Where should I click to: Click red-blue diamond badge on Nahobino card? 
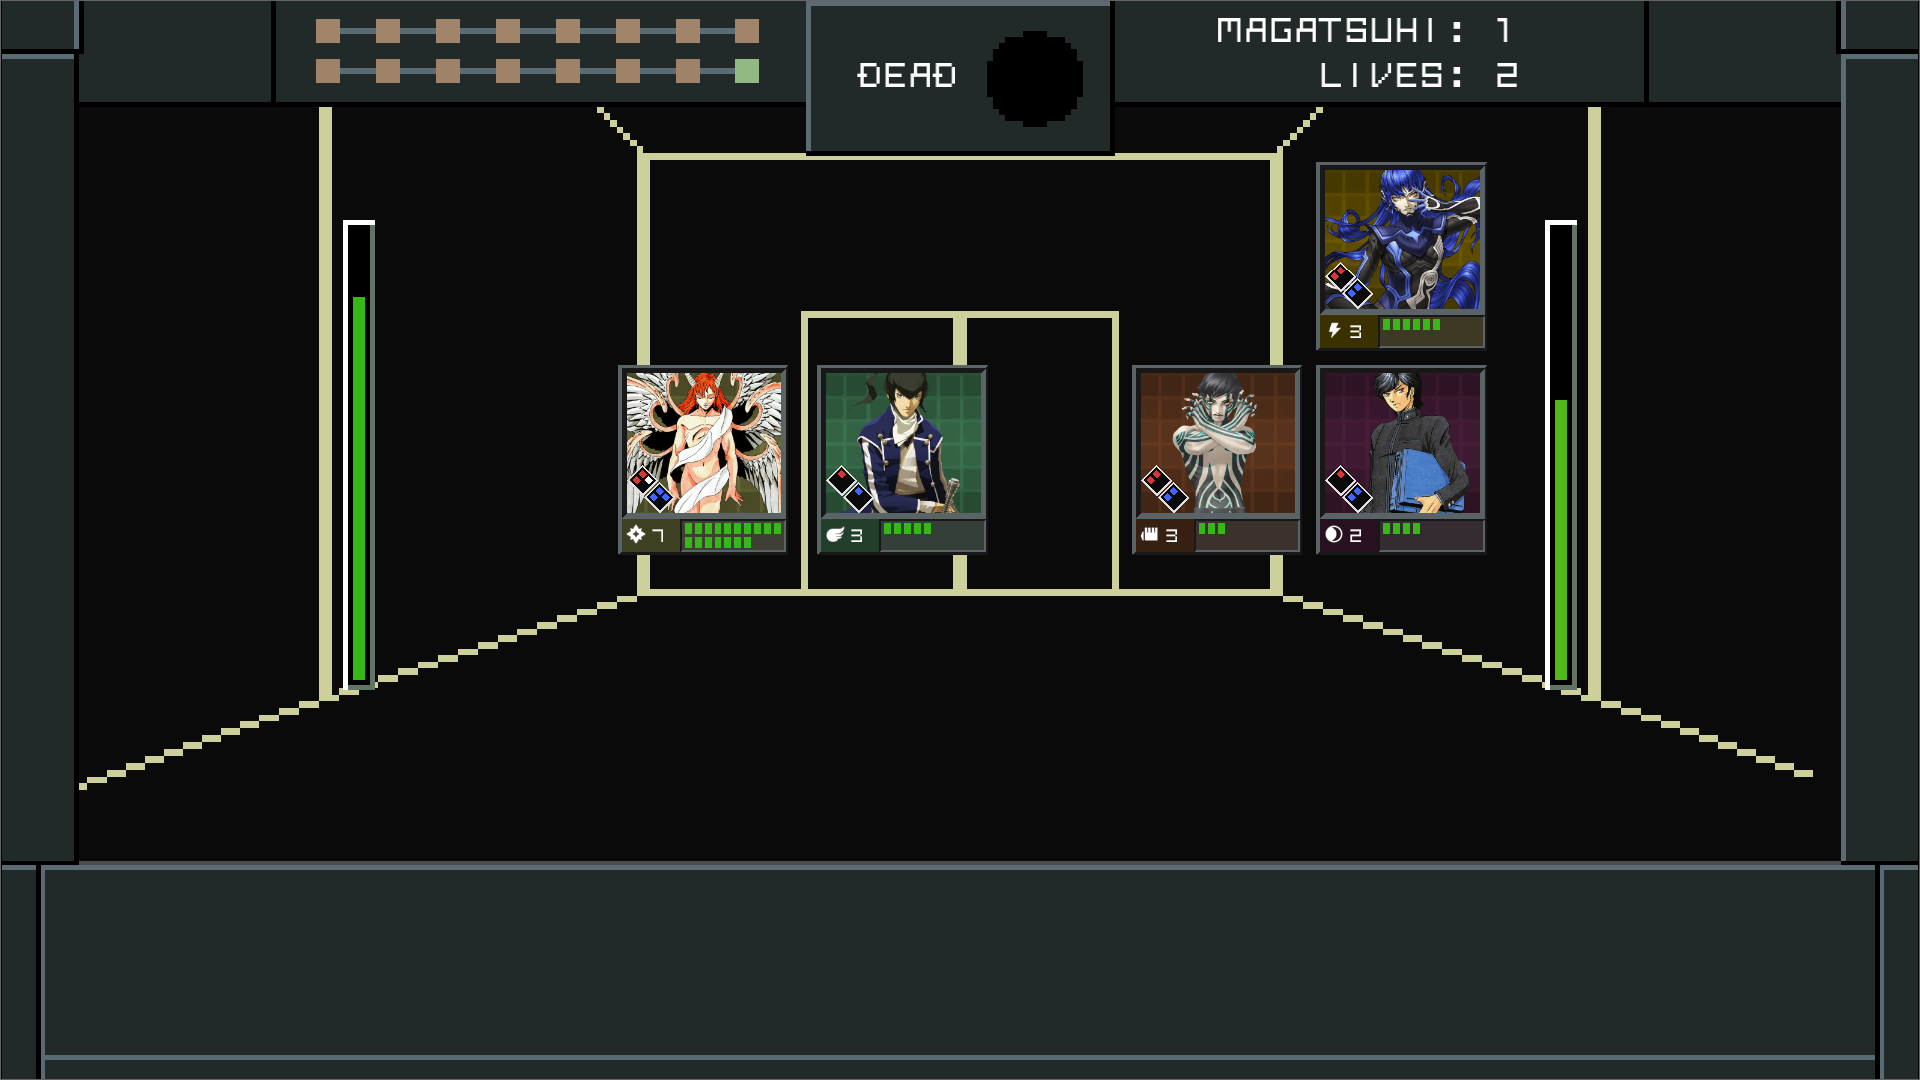tap(1349, 285)
